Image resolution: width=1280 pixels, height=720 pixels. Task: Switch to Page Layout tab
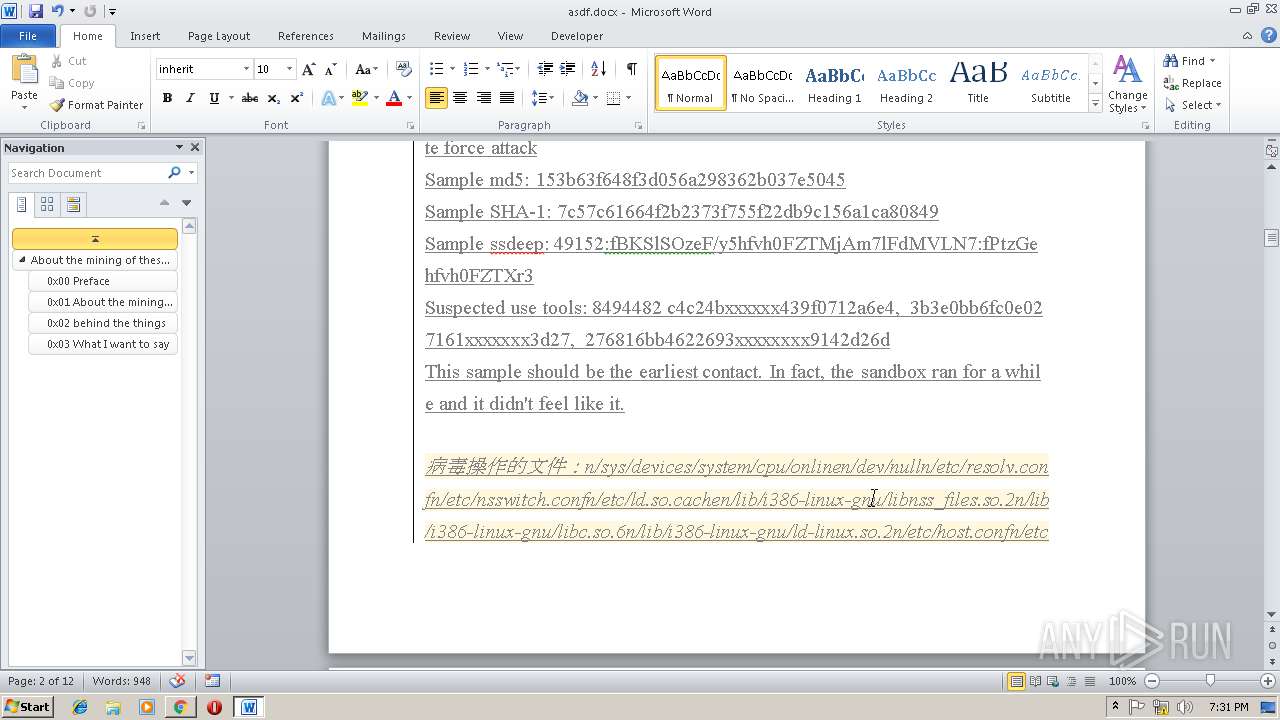219,36
